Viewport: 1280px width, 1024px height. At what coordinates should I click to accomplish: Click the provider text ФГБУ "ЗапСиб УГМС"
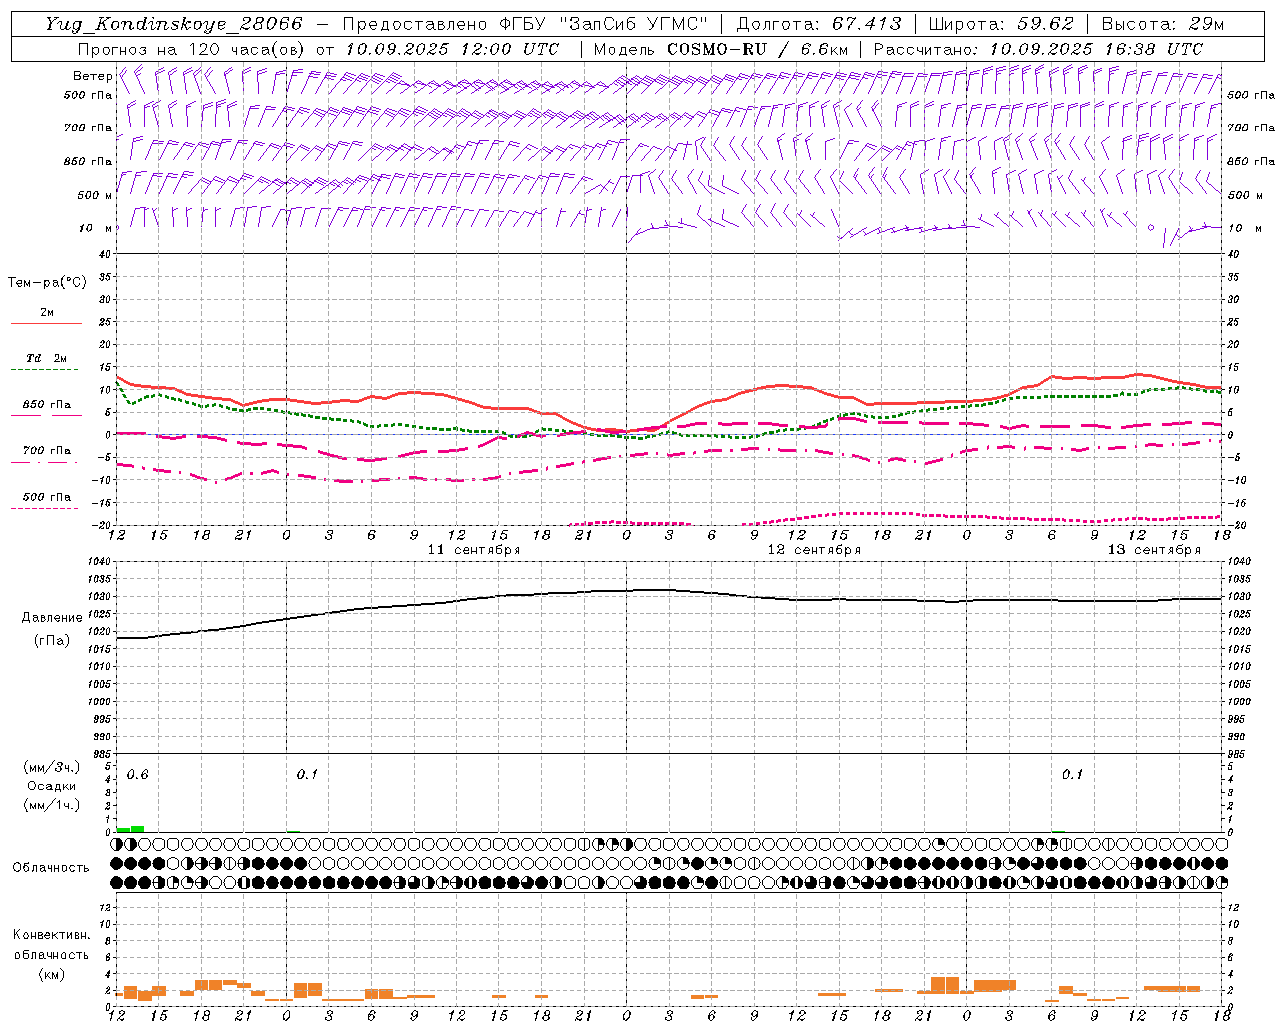[x=603, y=24]
